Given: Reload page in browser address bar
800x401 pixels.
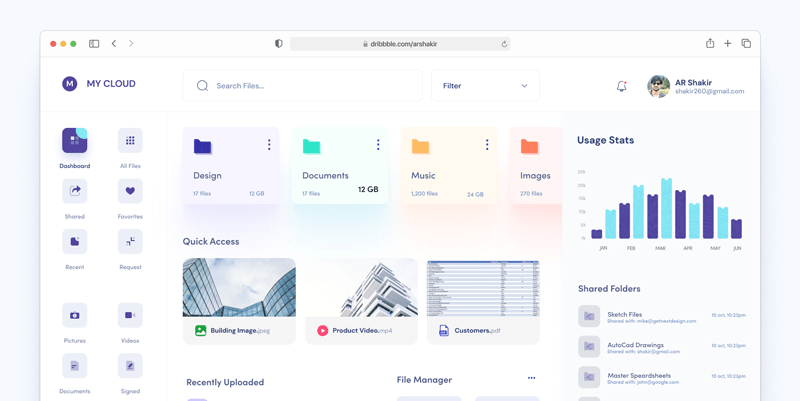Looking at the screenshot, I should tap(504, 44).
